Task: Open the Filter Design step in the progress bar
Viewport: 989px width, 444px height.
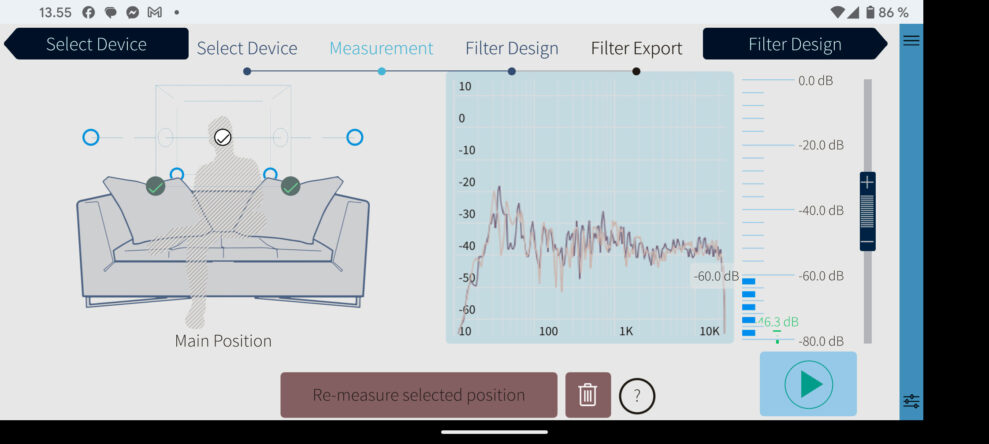Action: click(x=511, y=48)
